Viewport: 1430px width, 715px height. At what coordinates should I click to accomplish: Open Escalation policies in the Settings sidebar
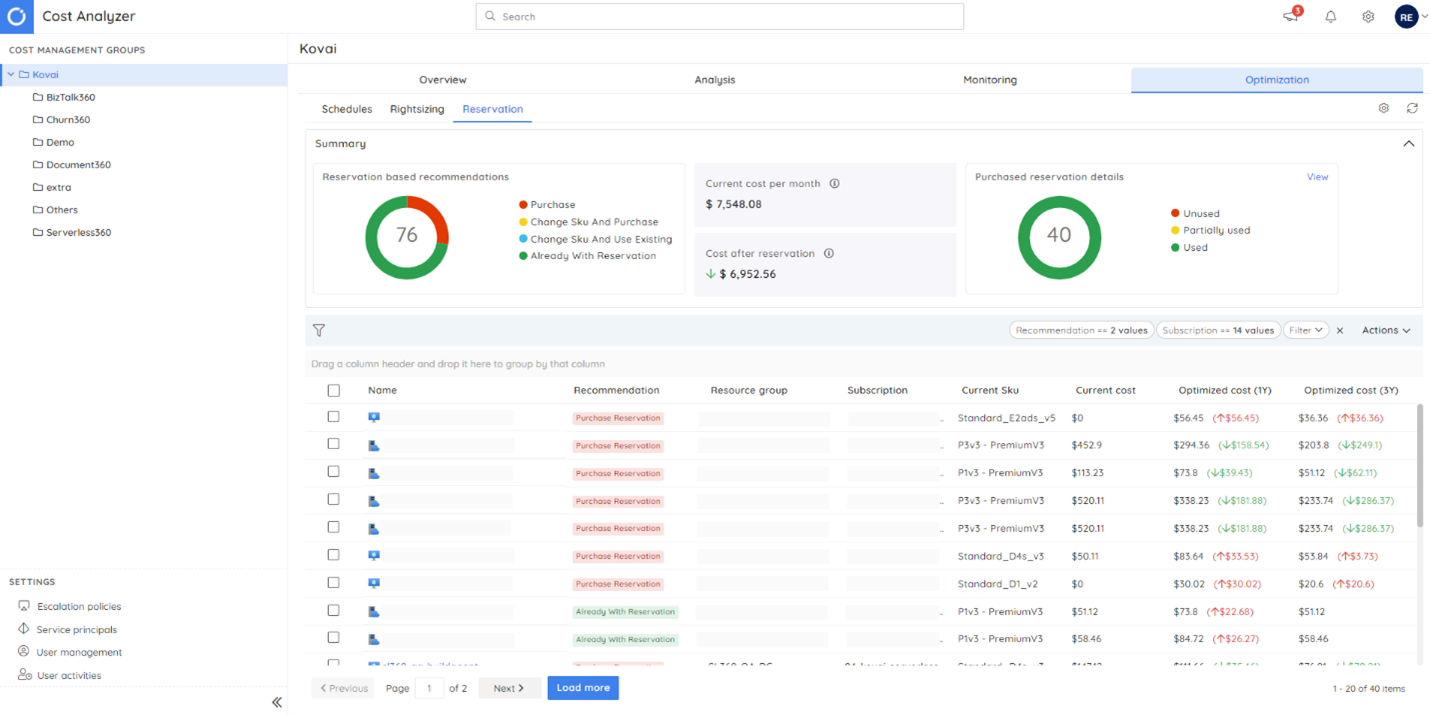tap(74, 606)
